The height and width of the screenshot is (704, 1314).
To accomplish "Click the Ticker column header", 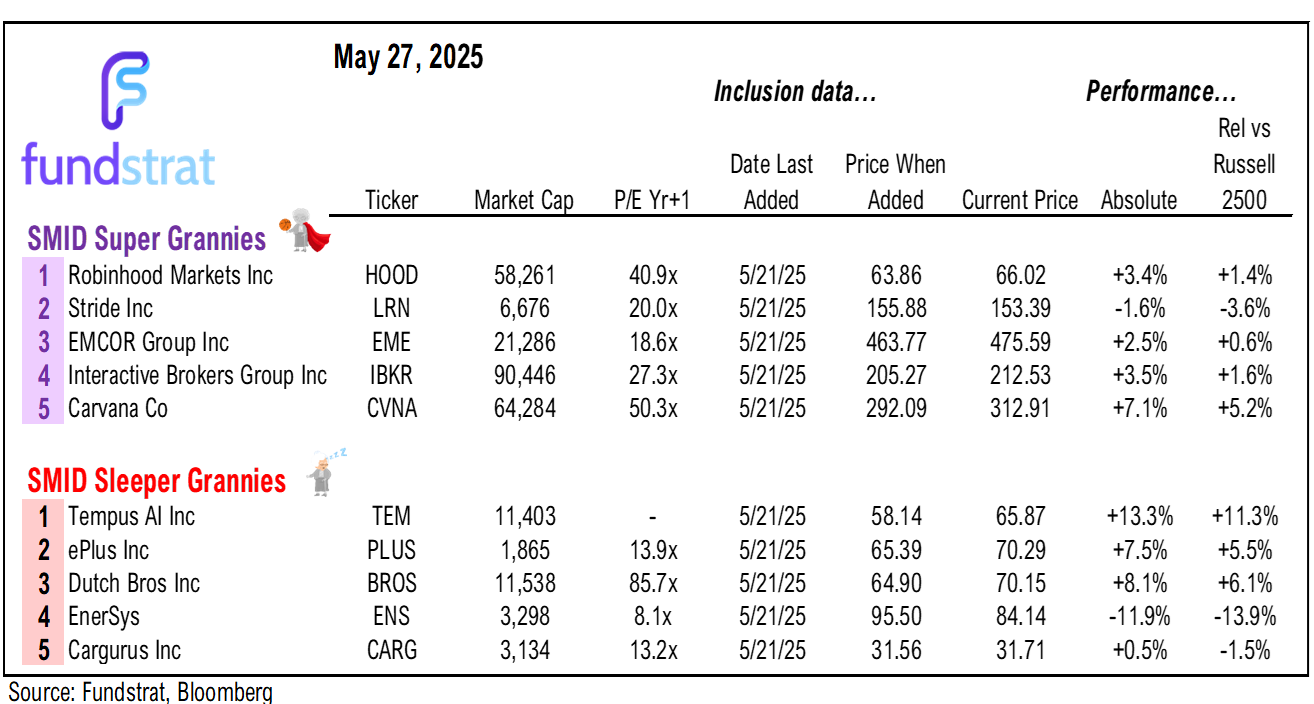I will pos(391,201).
